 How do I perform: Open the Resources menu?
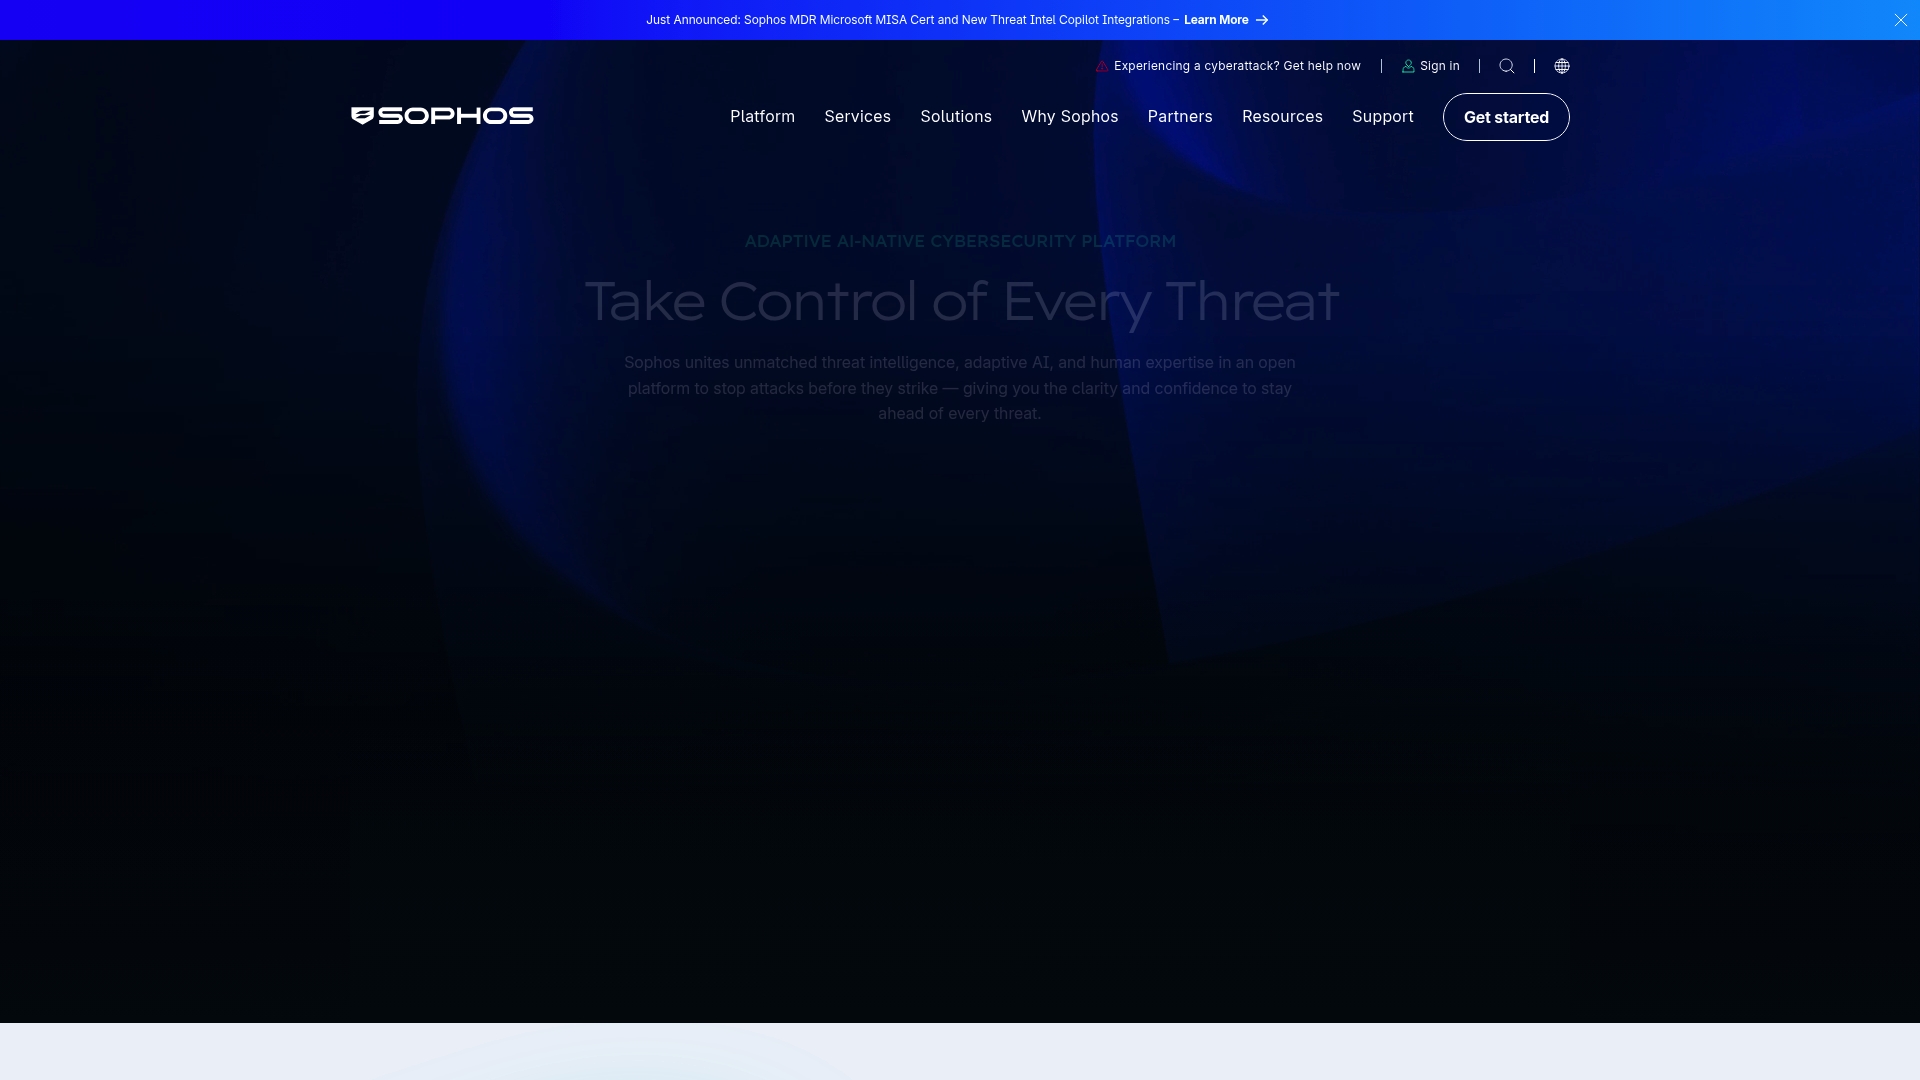tap(1282, 117)
